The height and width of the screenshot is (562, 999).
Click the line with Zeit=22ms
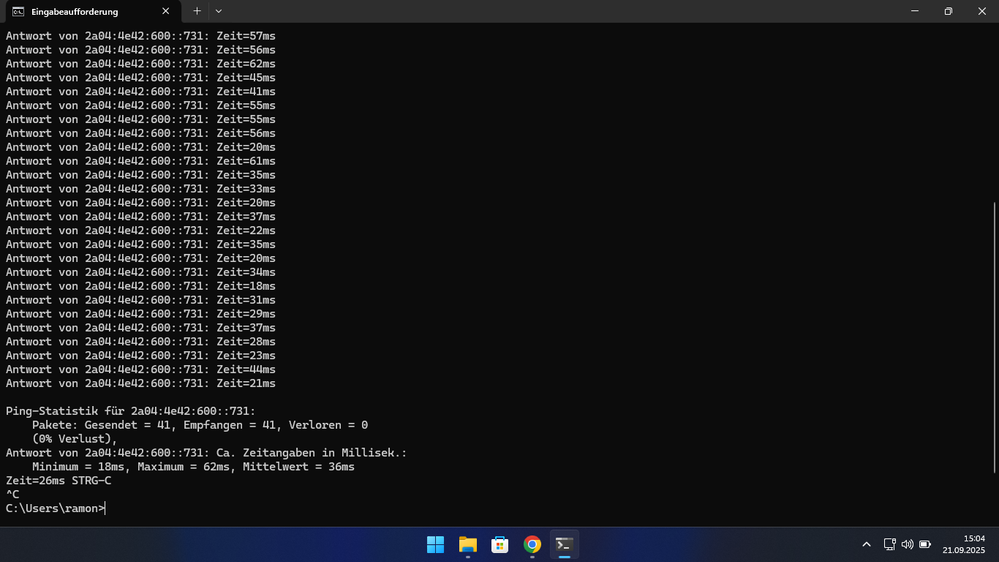coord(141,231)
